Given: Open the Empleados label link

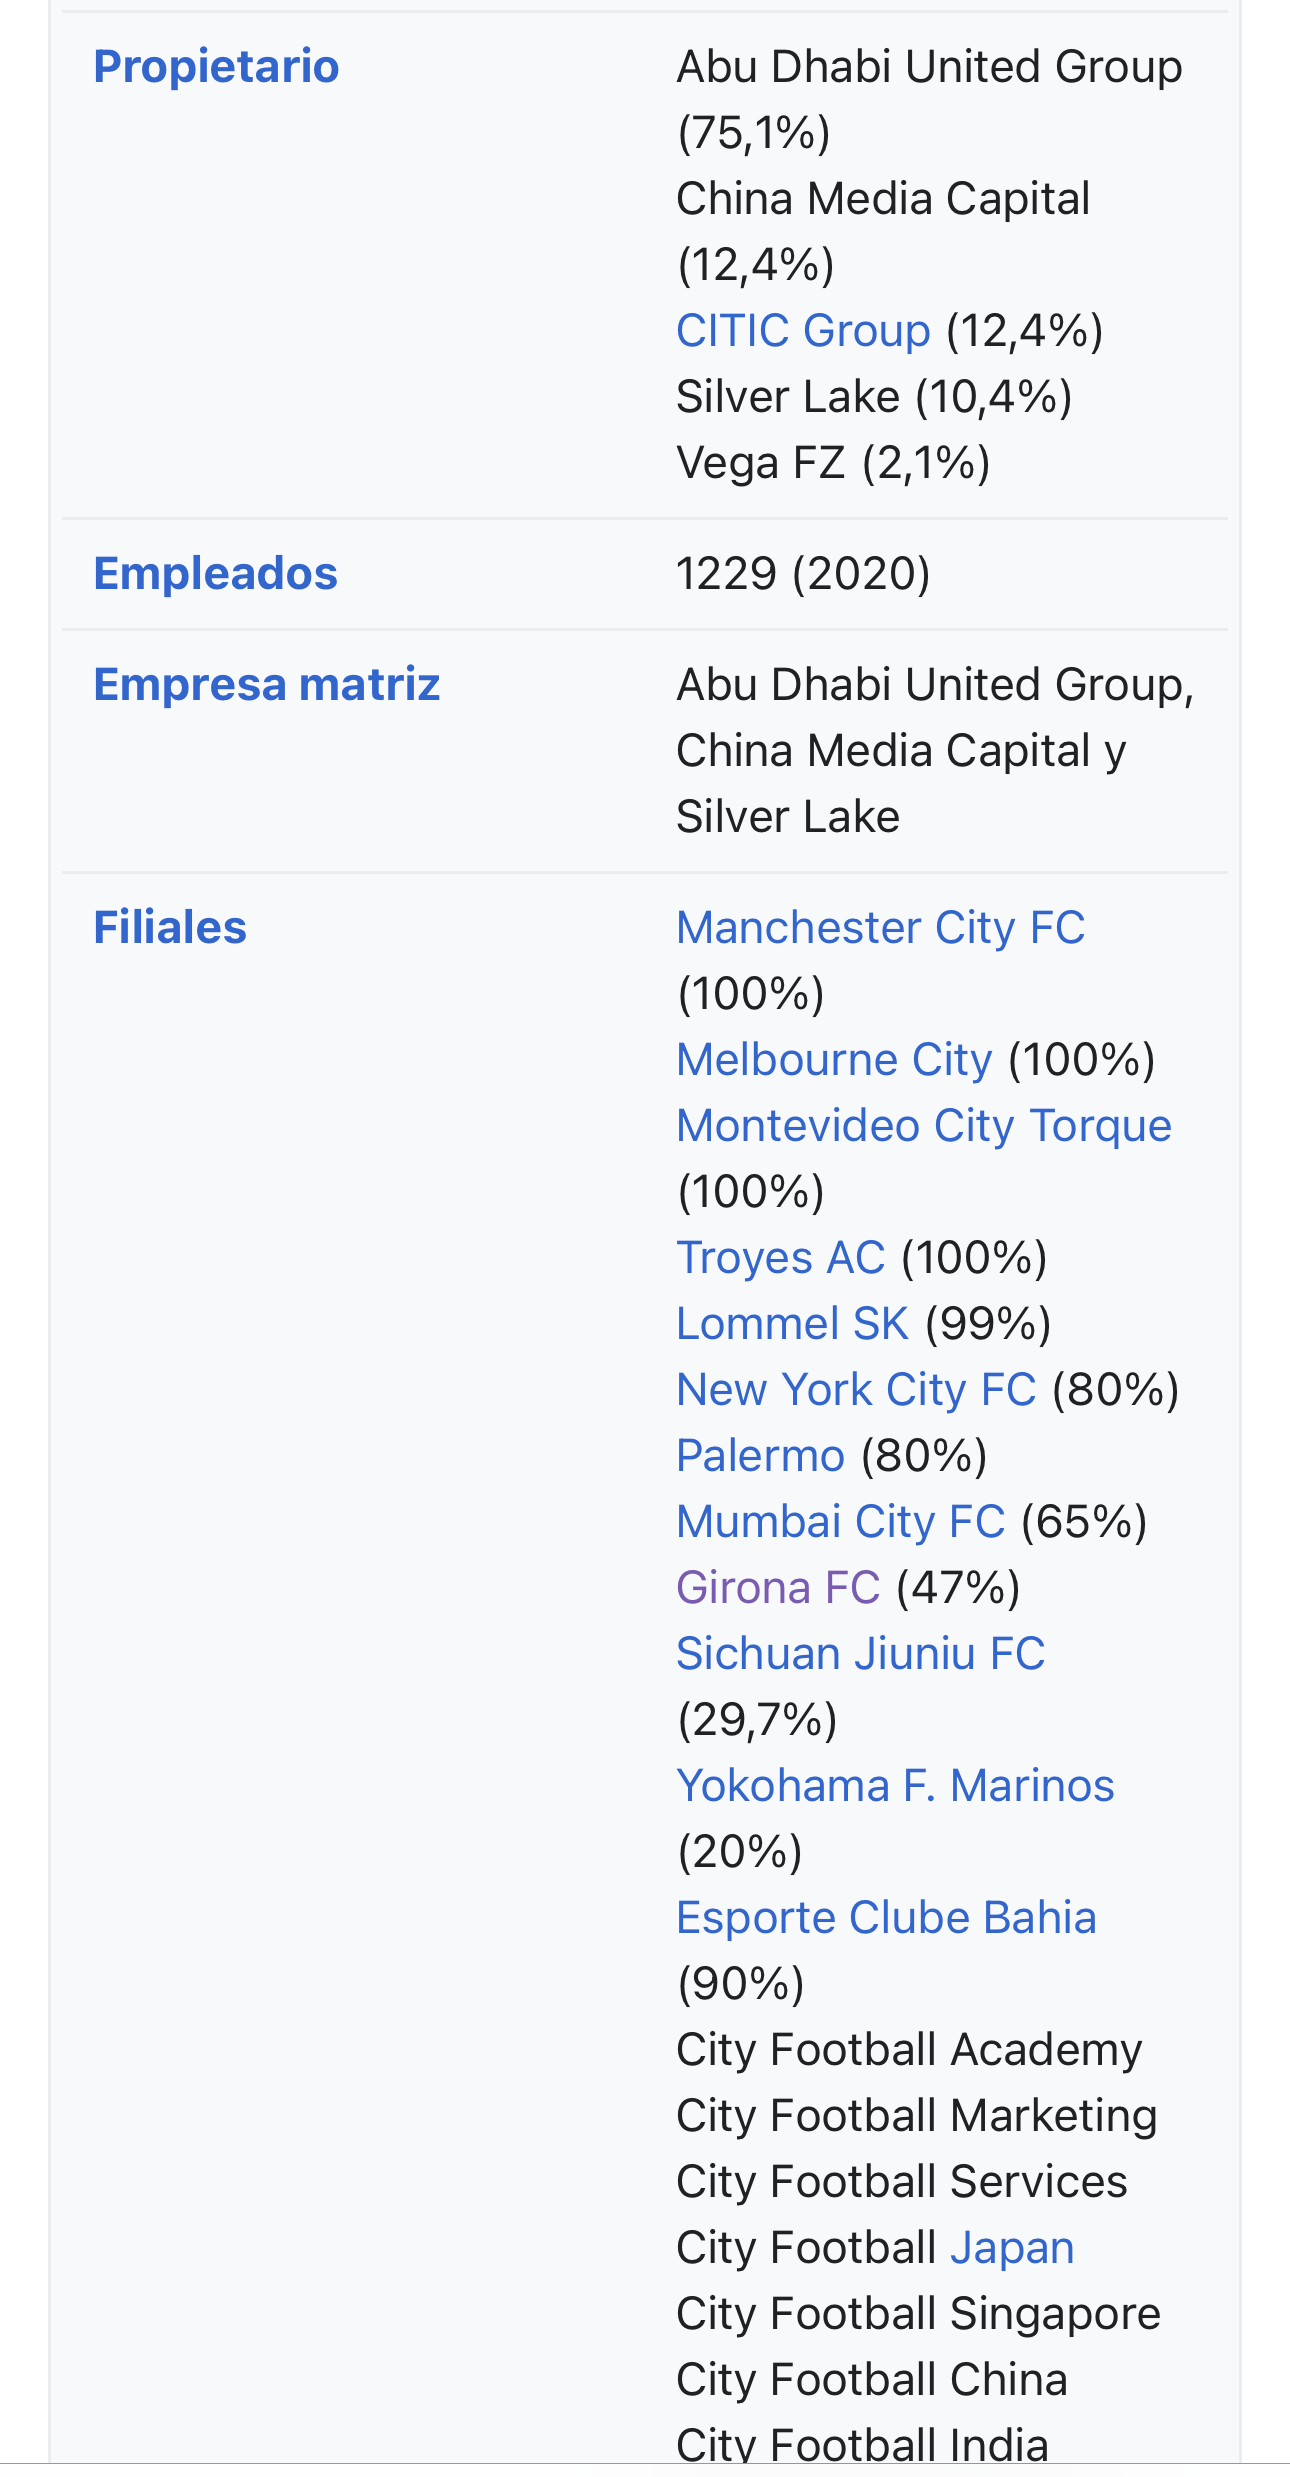Looking at the screenshot, I should [215, 574].
